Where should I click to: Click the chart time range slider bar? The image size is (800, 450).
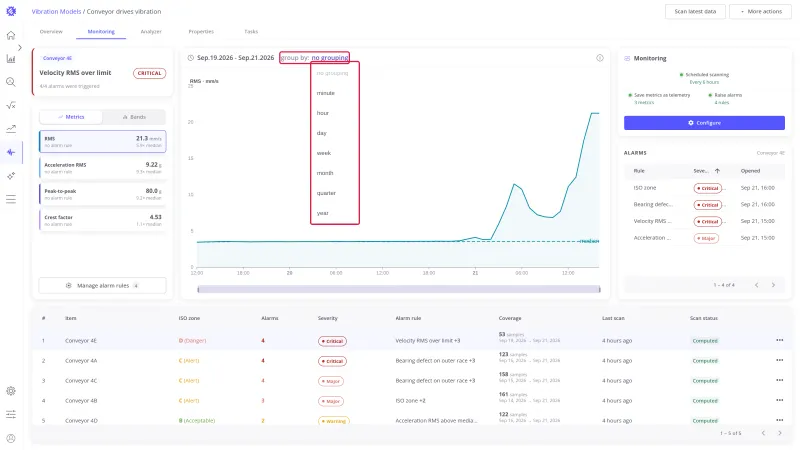click(399, 289)
